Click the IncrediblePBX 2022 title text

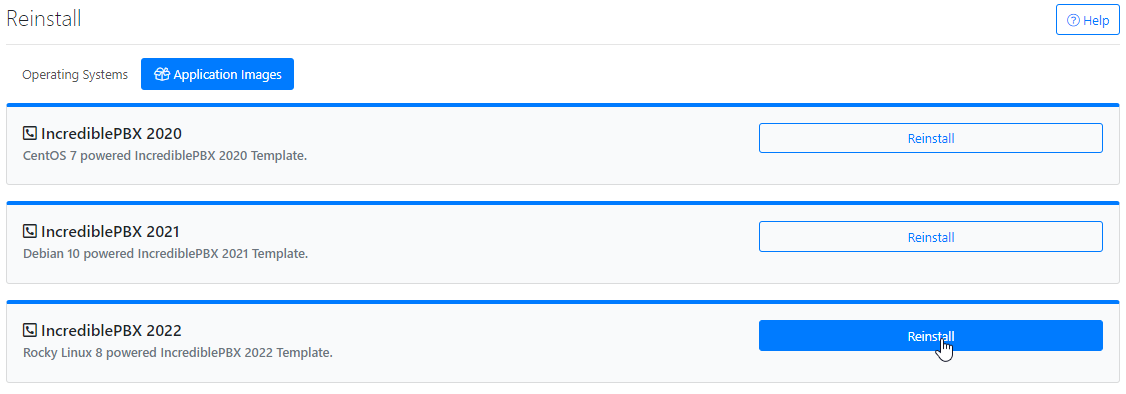pyautogui.click(x=111, y=330)
